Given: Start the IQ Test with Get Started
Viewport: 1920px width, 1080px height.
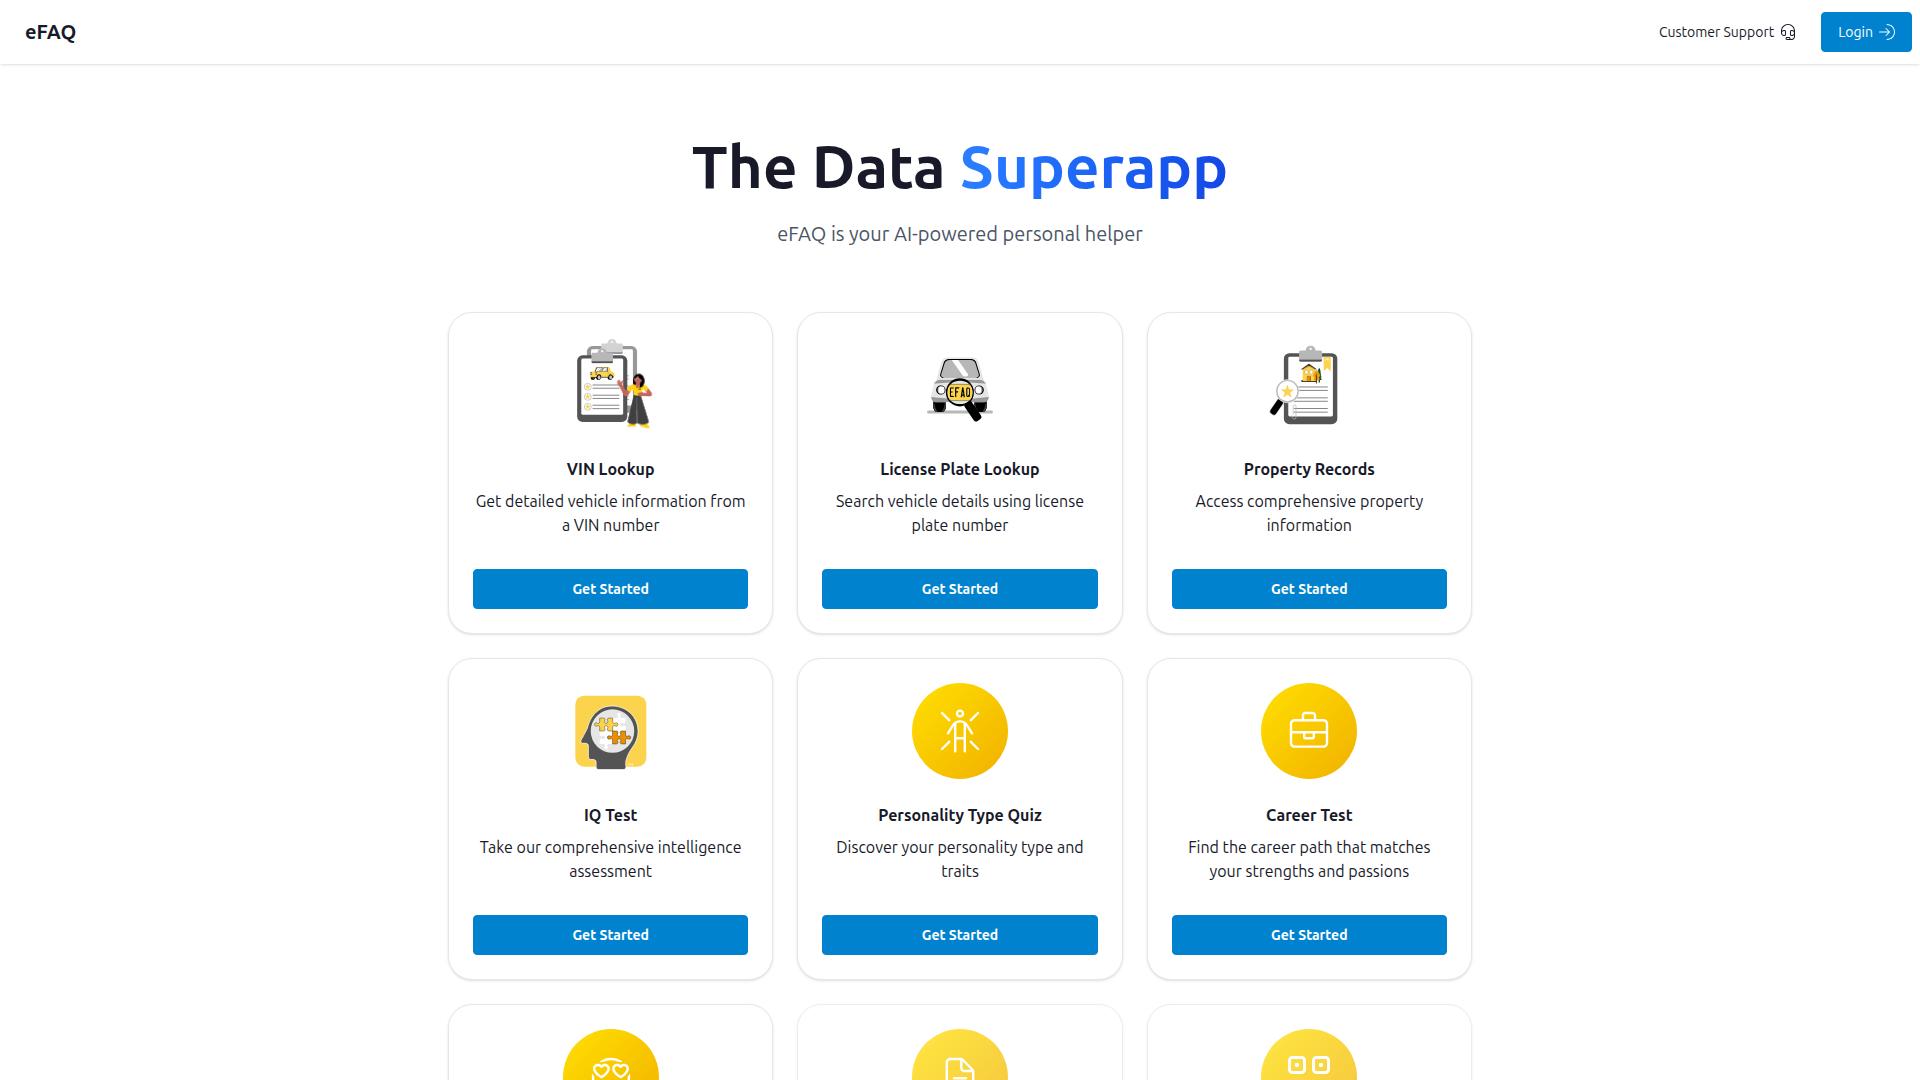Looking at the screenshot, I should click(x=610, y=935).
